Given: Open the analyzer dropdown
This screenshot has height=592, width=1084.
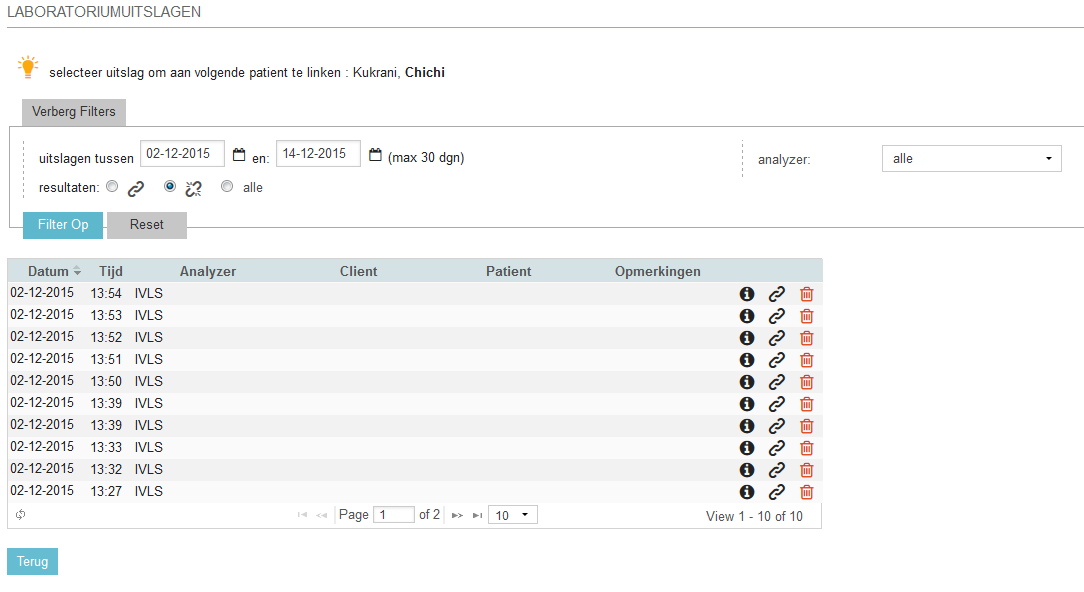Looking at the screenshot, I should tap(970, 158).
